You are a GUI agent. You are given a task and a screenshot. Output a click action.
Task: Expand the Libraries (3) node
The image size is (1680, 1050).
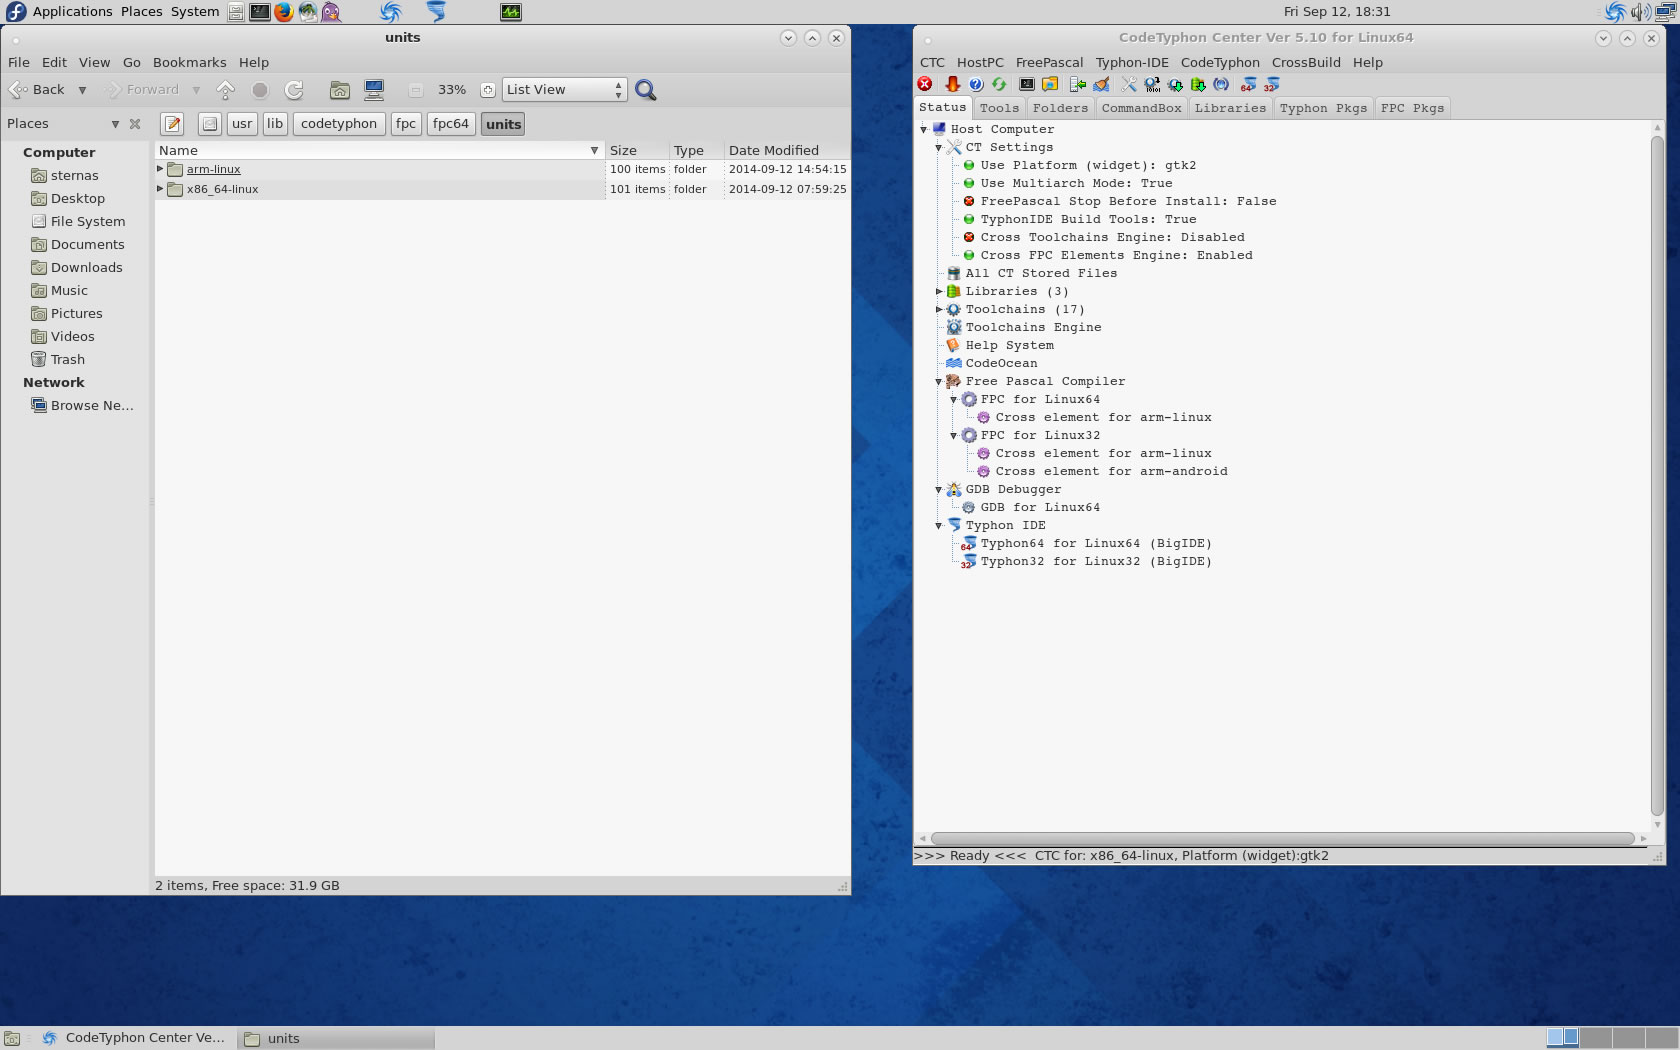pos(939,291)
